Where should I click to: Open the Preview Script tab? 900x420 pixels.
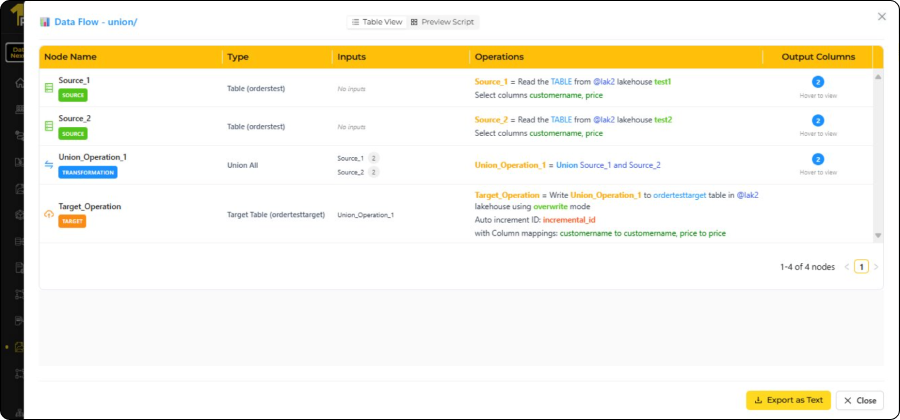coord(443,22)
